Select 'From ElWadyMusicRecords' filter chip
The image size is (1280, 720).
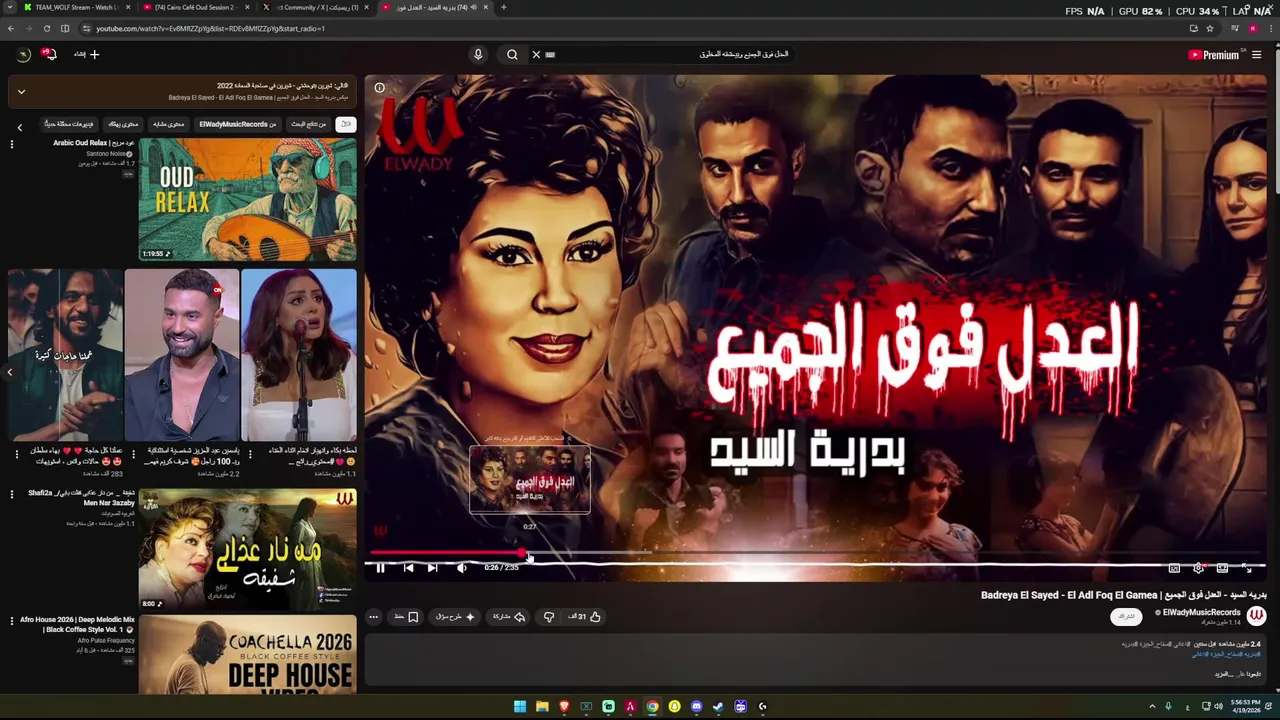point(238,124)
